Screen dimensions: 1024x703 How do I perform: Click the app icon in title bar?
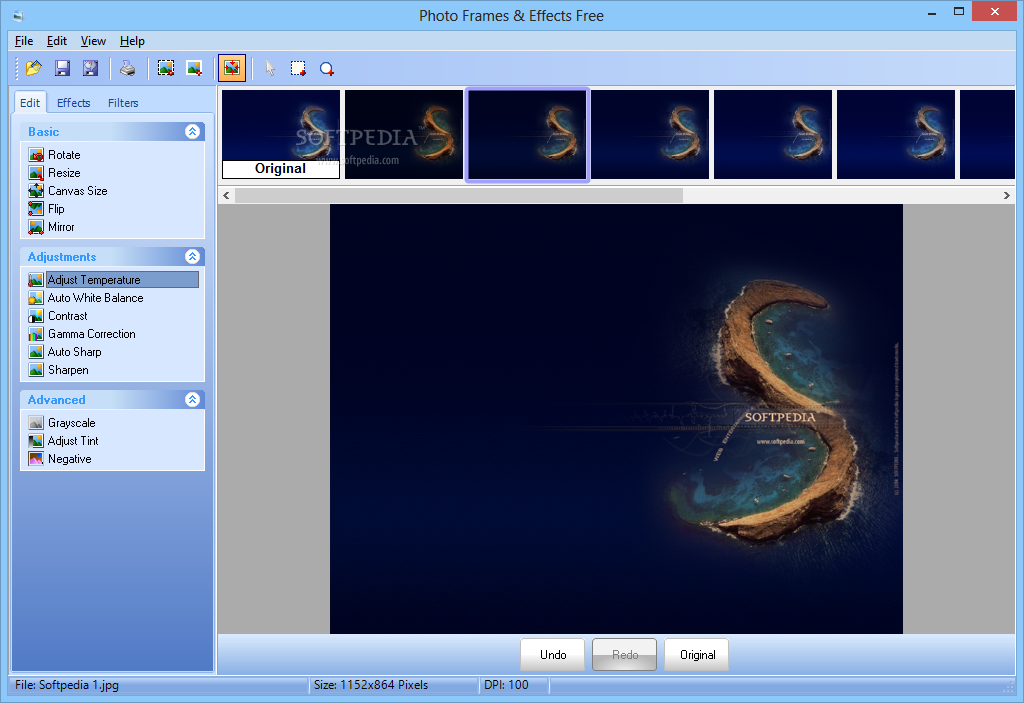18,16
